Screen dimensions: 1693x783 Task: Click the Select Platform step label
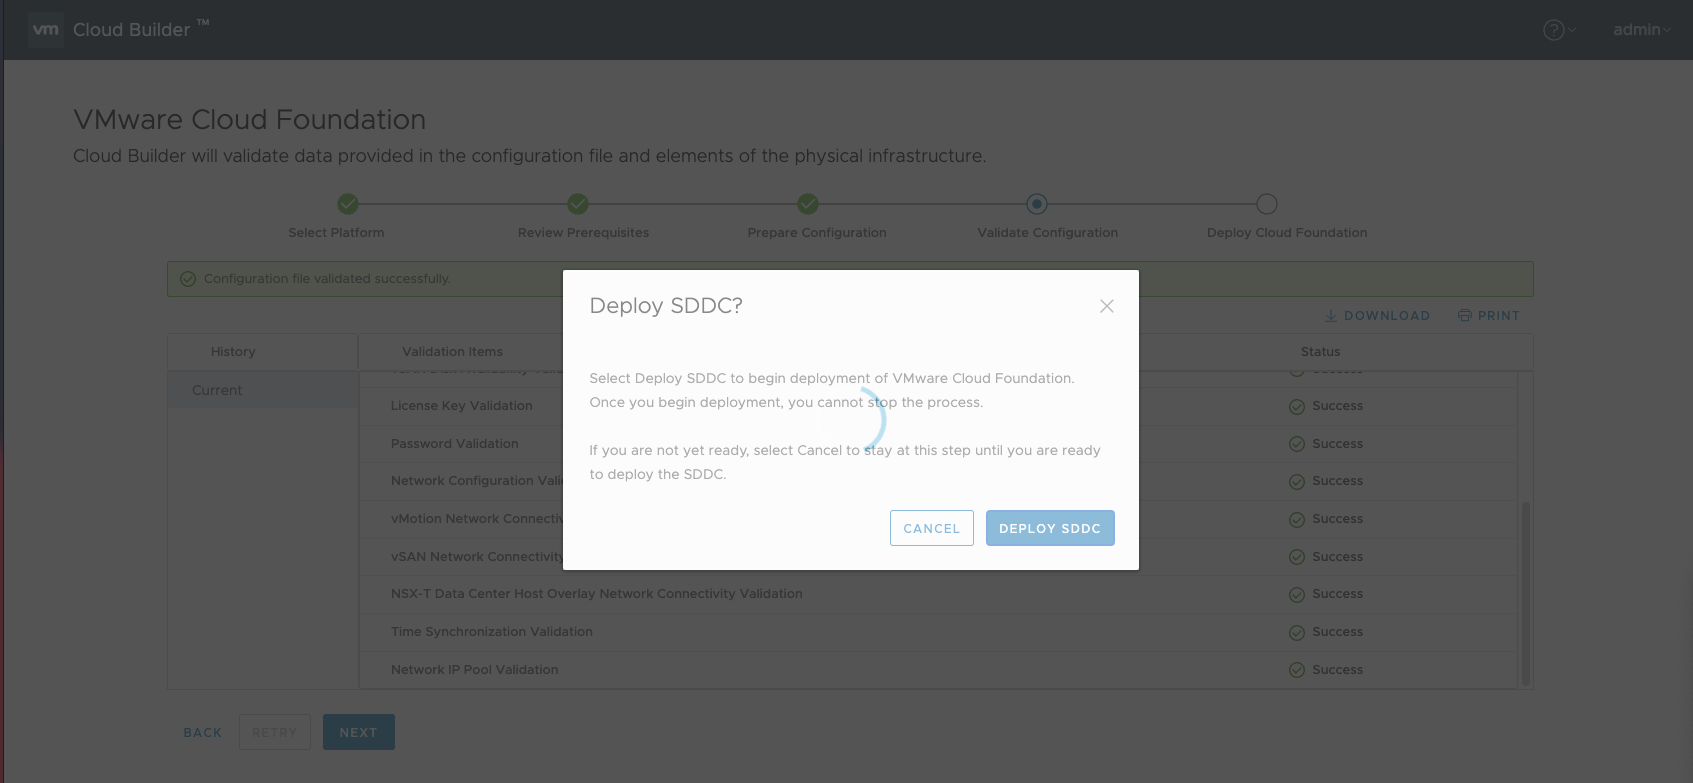pyautogui.click(x=336, y=233)
